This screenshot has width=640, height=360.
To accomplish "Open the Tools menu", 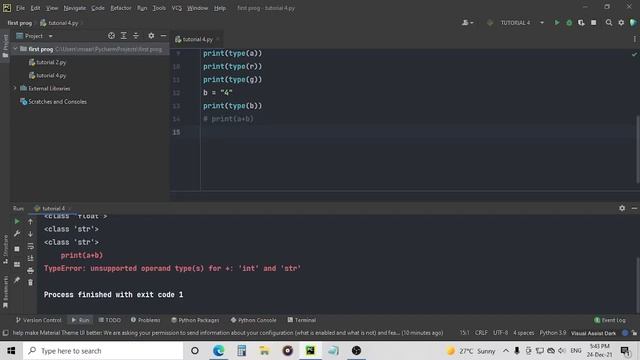I will 159,8.
